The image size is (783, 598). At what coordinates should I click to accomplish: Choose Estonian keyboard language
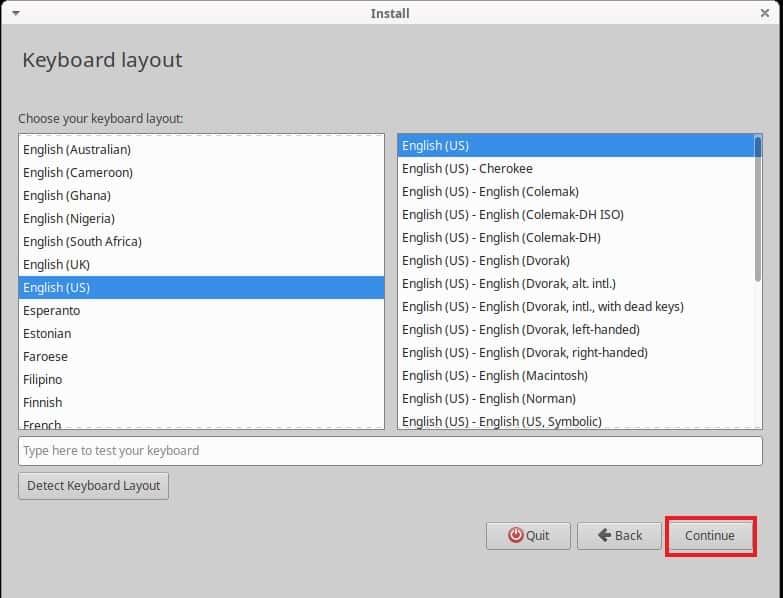[x=201, y=333]
